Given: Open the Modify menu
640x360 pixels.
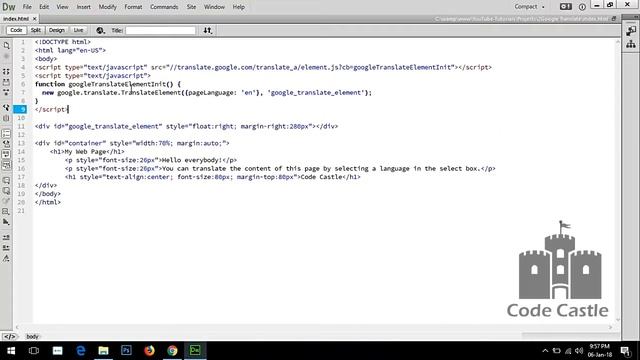Looking at the screenshot, I should tap(107, 7).
